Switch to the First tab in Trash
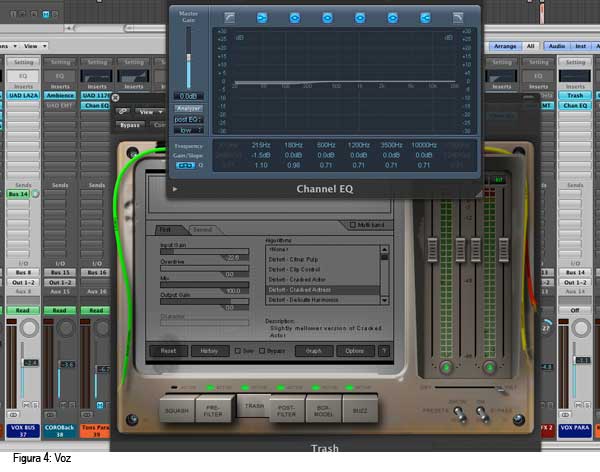The width and height of the screenshot is (600, 472). click(170, 229)
